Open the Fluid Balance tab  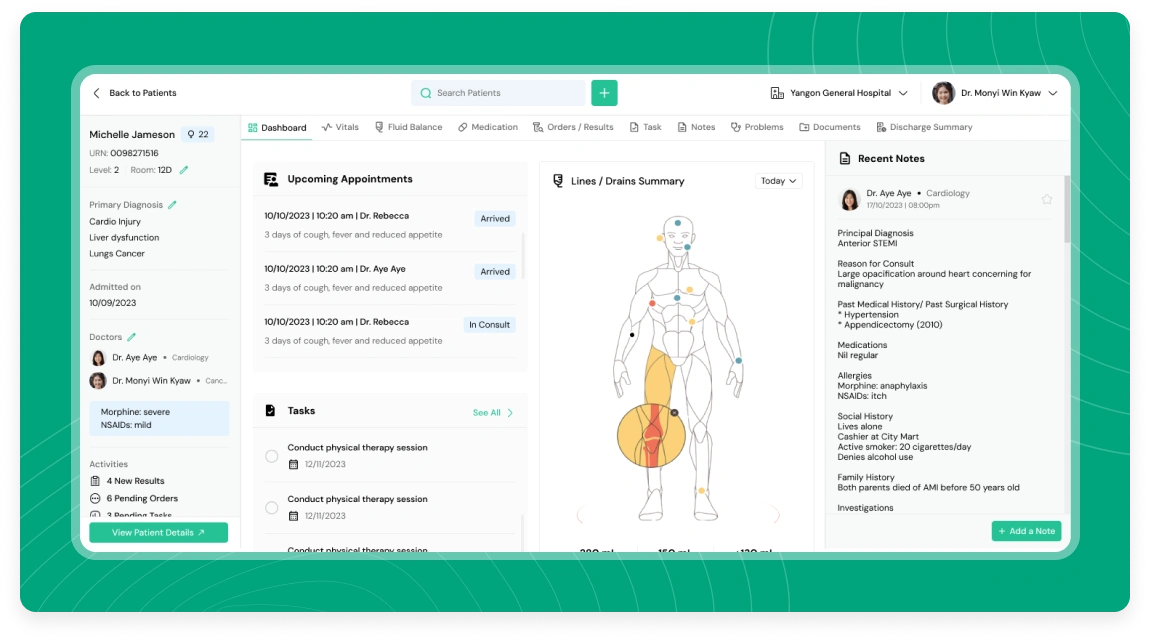[x=409, y=127]
